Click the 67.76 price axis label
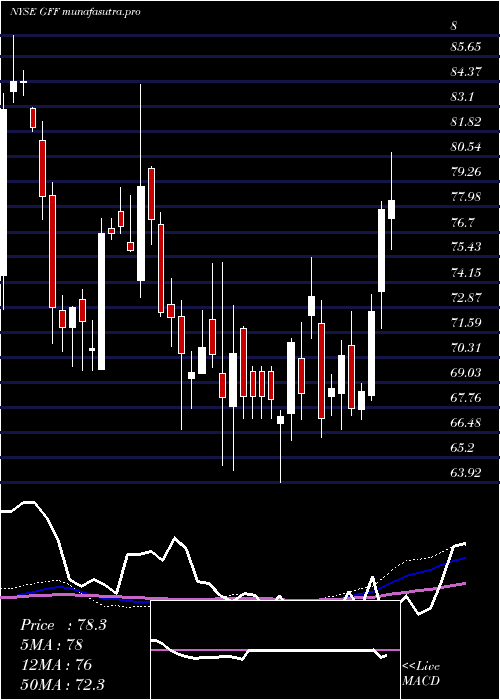500x700 pixels. tap(466, 397)
